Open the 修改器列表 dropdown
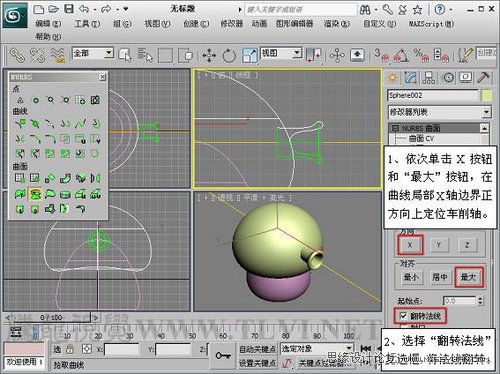This screenshot has width=500, height=374. 486,112
